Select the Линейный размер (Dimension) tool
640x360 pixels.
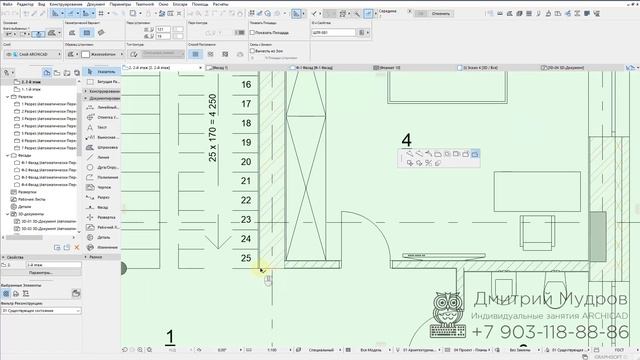click(102, 107)
